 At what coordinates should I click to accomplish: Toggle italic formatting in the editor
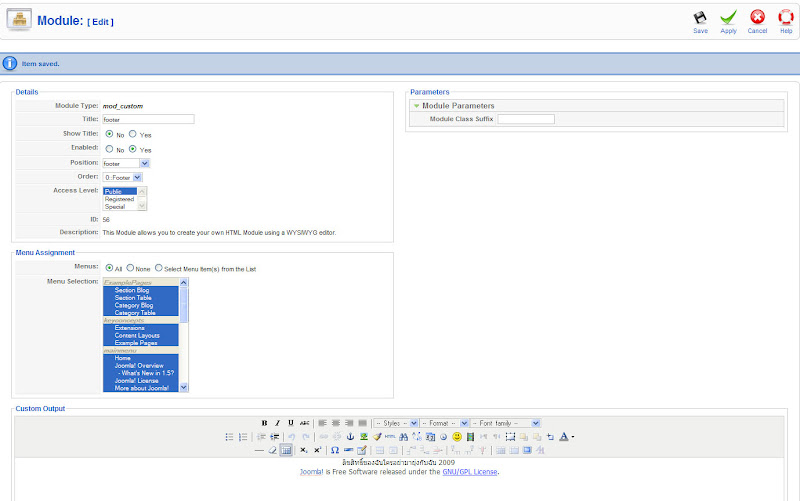(278, 423)
